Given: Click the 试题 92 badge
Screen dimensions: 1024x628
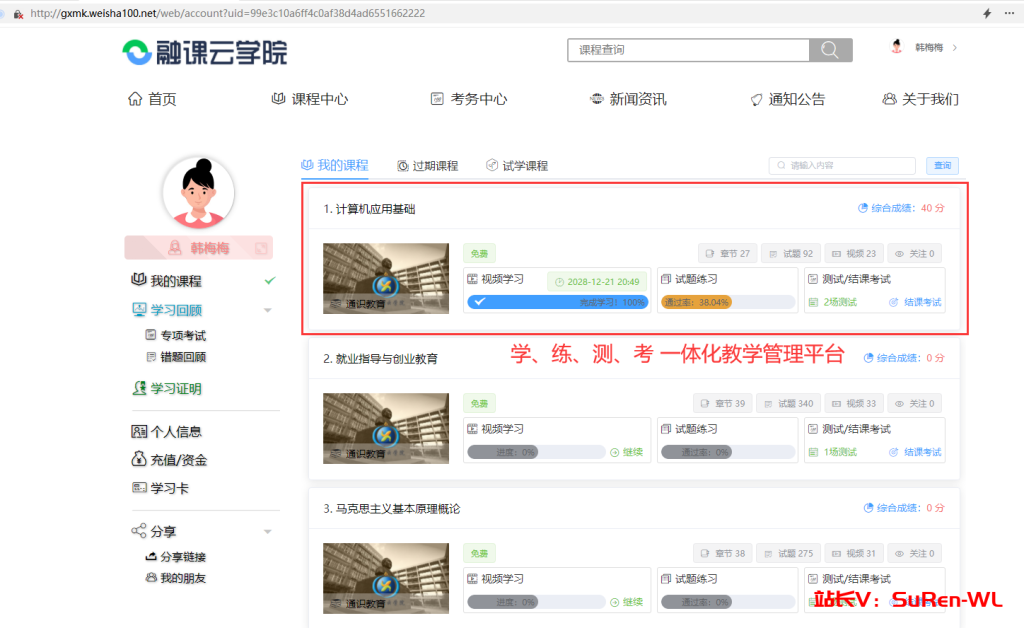Looking at the screenshot, I should 791,253.
